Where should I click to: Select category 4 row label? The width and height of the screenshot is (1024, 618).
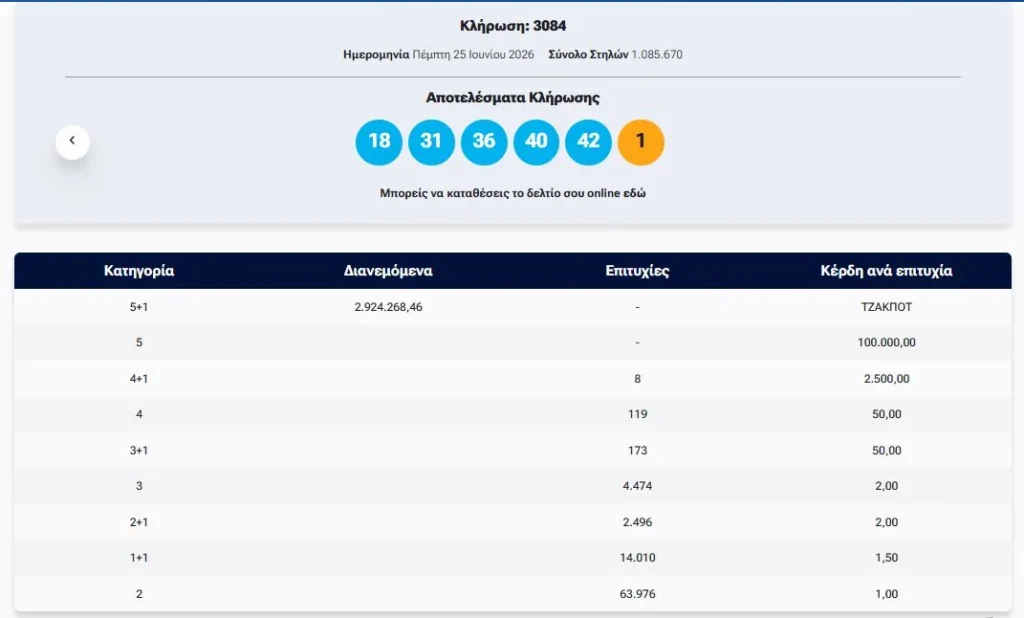point(139,414)
